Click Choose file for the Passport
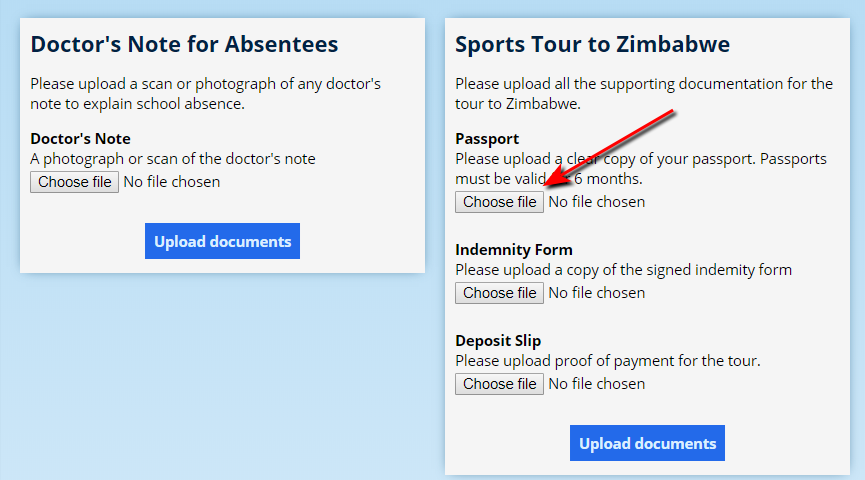This screenshot has height=480, width=865. (499, 202)
